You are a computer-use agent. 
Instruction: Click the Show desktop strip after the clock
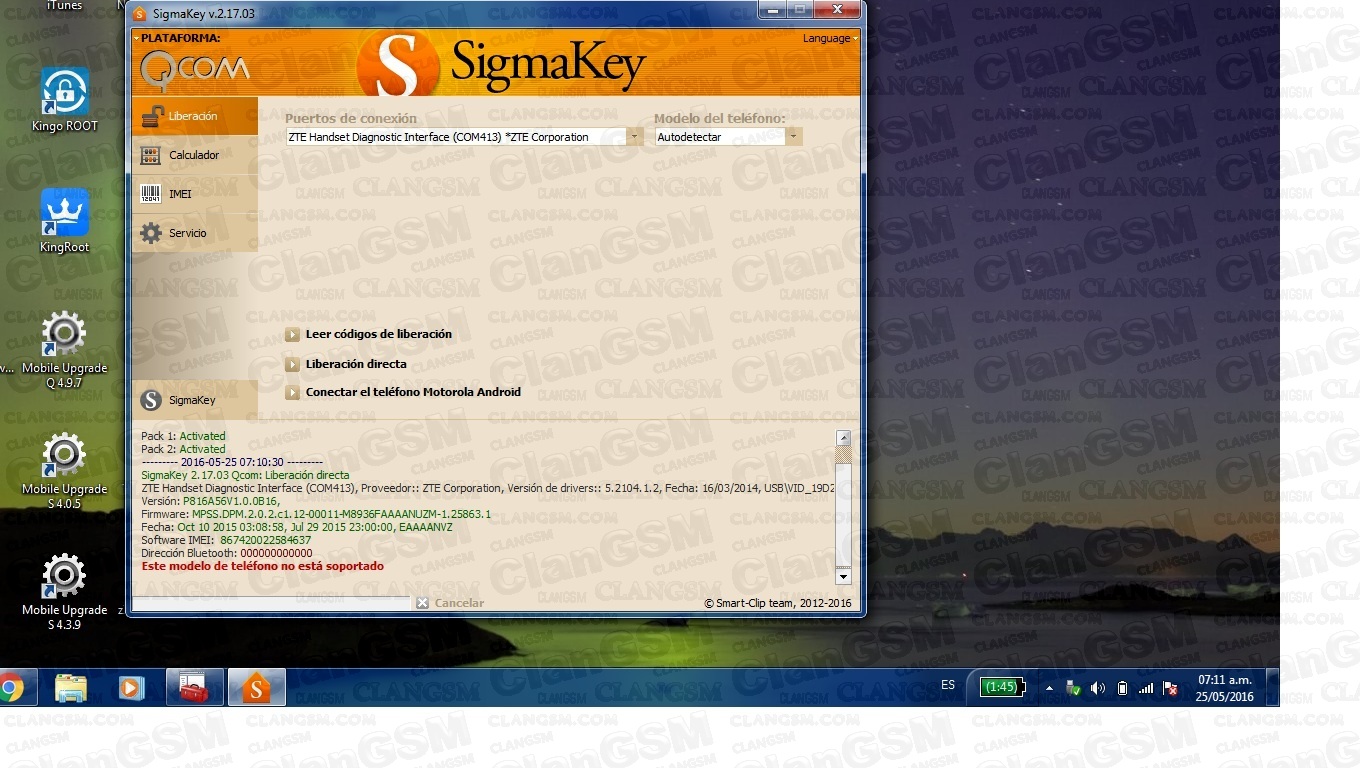coord(1273,687)
